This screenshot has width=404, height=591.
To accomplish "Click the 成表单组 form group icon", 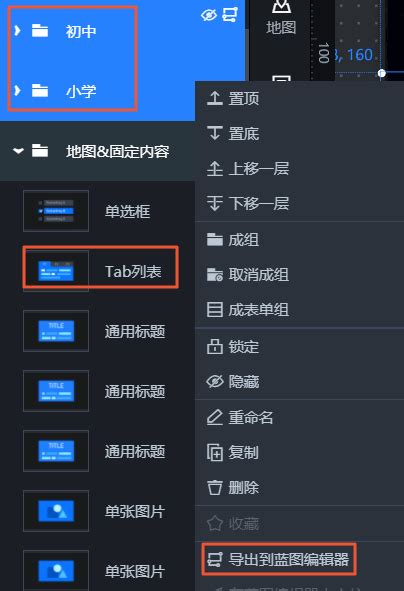I will pos(215,309).
